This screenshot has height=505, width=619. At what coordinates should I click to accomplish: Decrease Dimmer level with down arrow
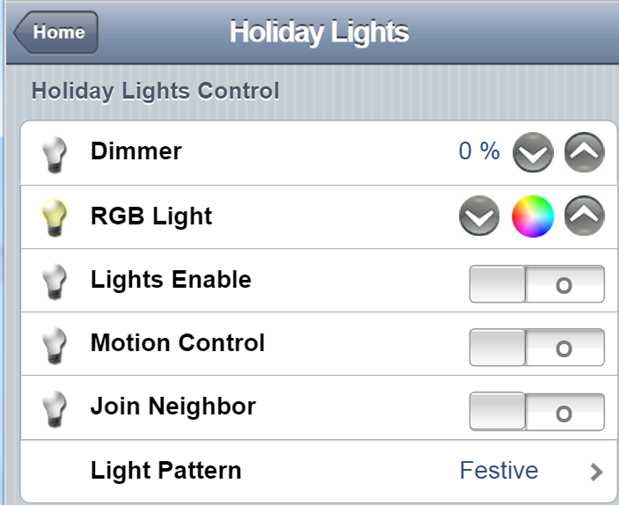(x=533, y=152)
